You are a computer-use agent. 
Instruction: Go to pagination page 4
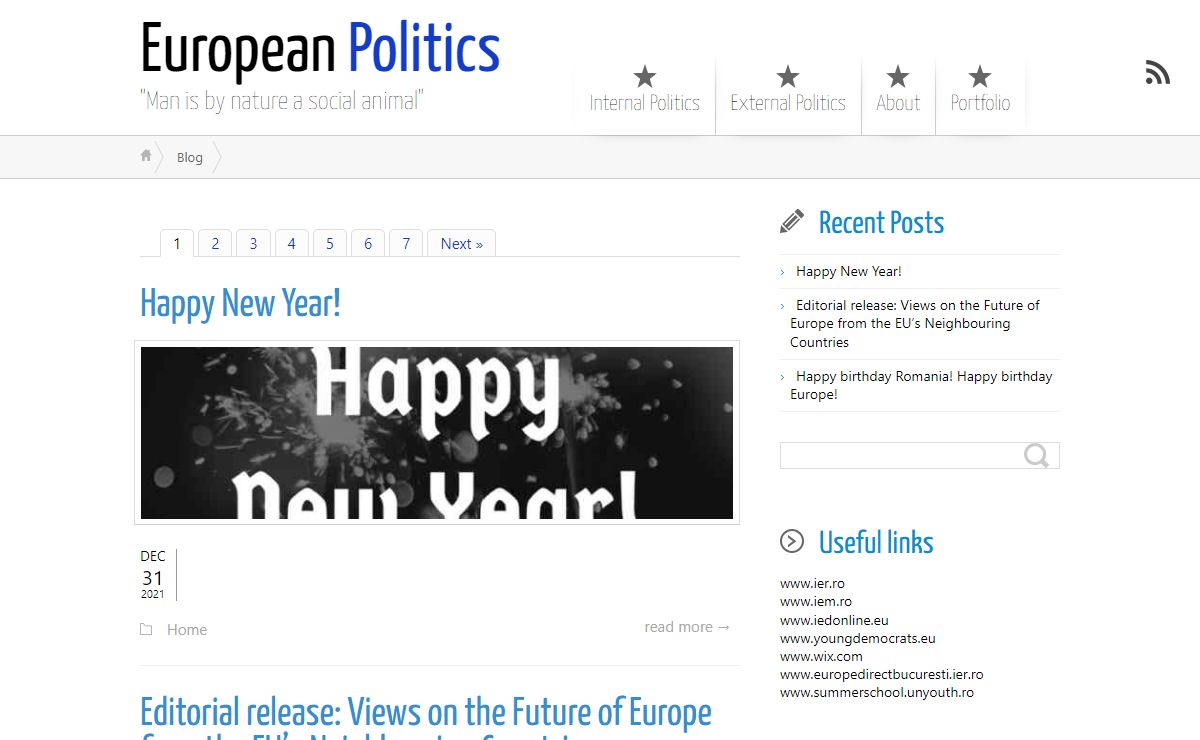[291, 244]
